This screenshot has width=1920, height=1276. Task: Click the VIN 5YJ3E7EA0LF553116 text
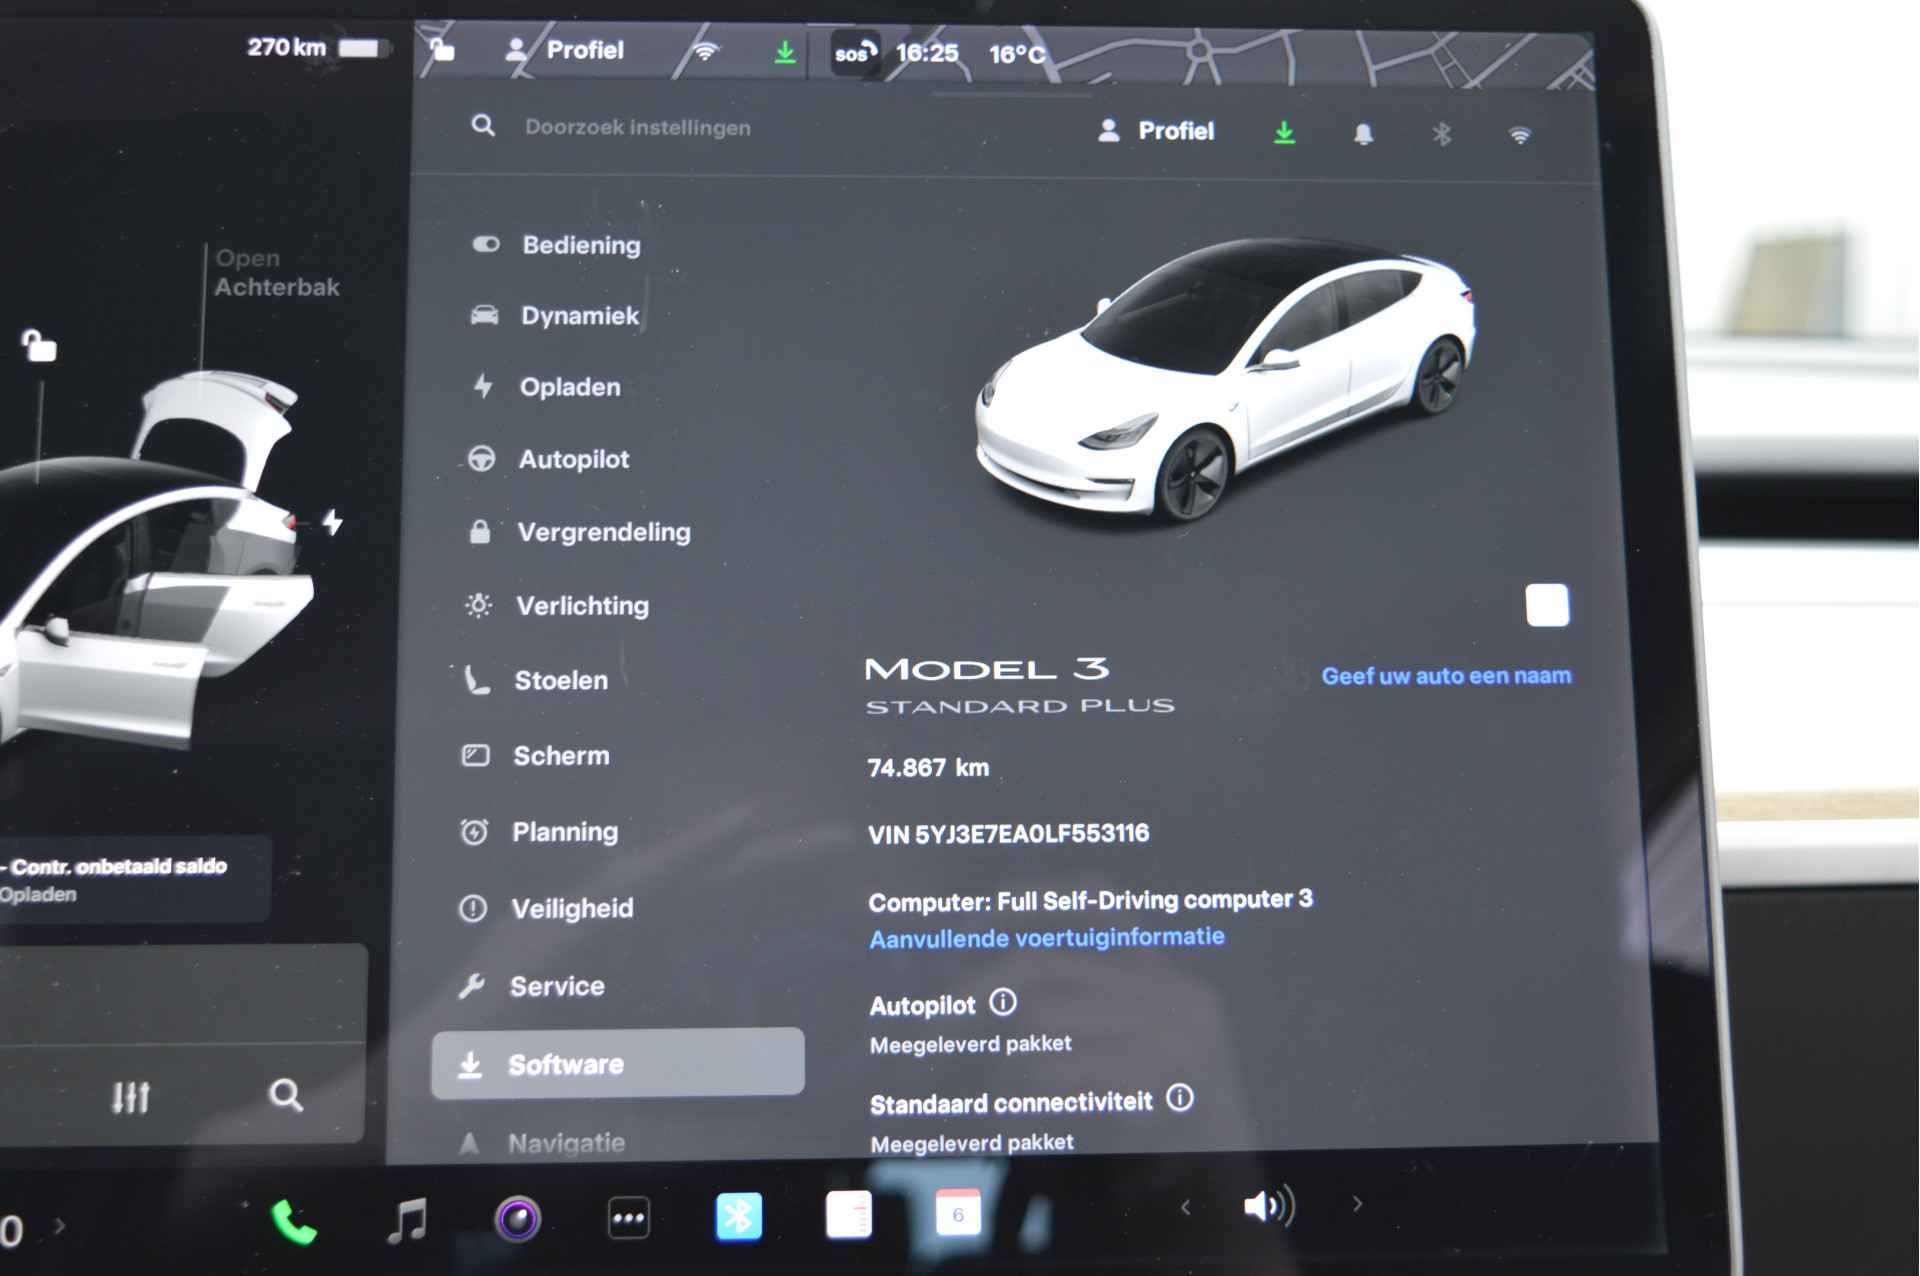pos(1008,834)
